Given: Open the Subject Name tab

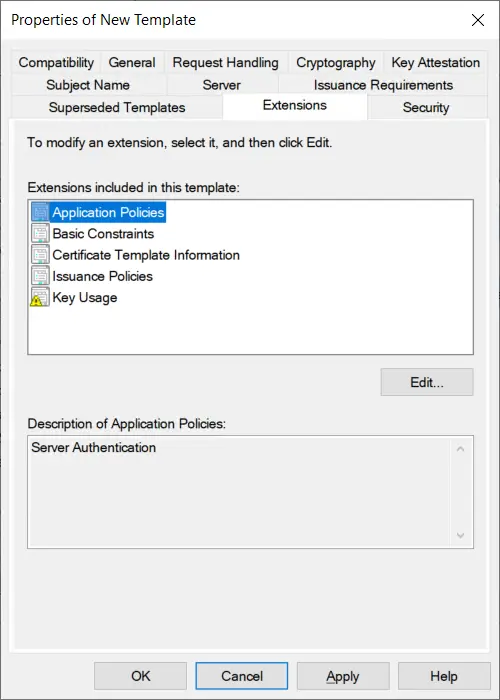Looking at the screenshot, I should (88, 85).
